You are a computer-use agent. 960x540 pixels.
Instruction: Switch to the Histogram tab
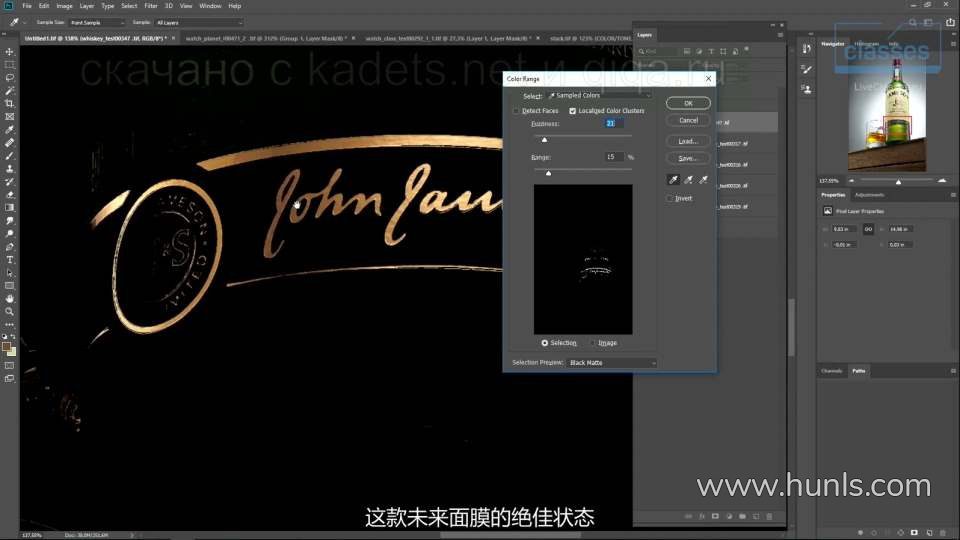click(866, 44)
